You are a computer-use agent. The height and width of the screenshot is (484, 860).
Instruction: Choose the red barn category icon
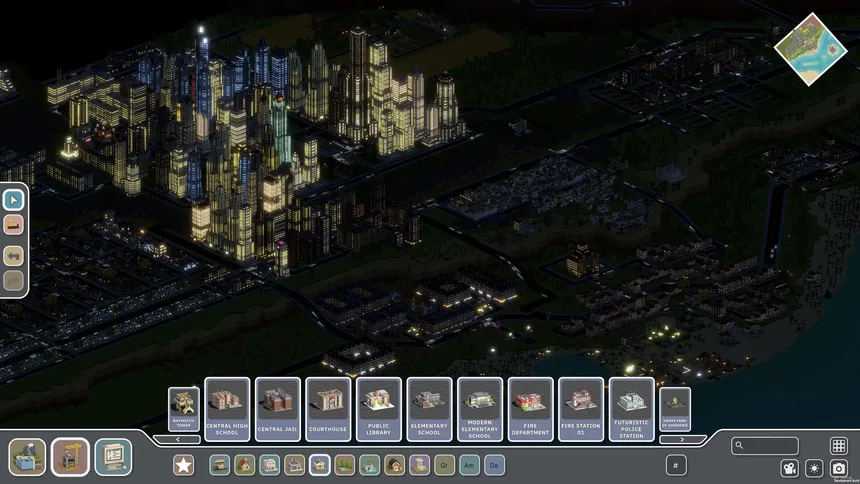[394, 465]
